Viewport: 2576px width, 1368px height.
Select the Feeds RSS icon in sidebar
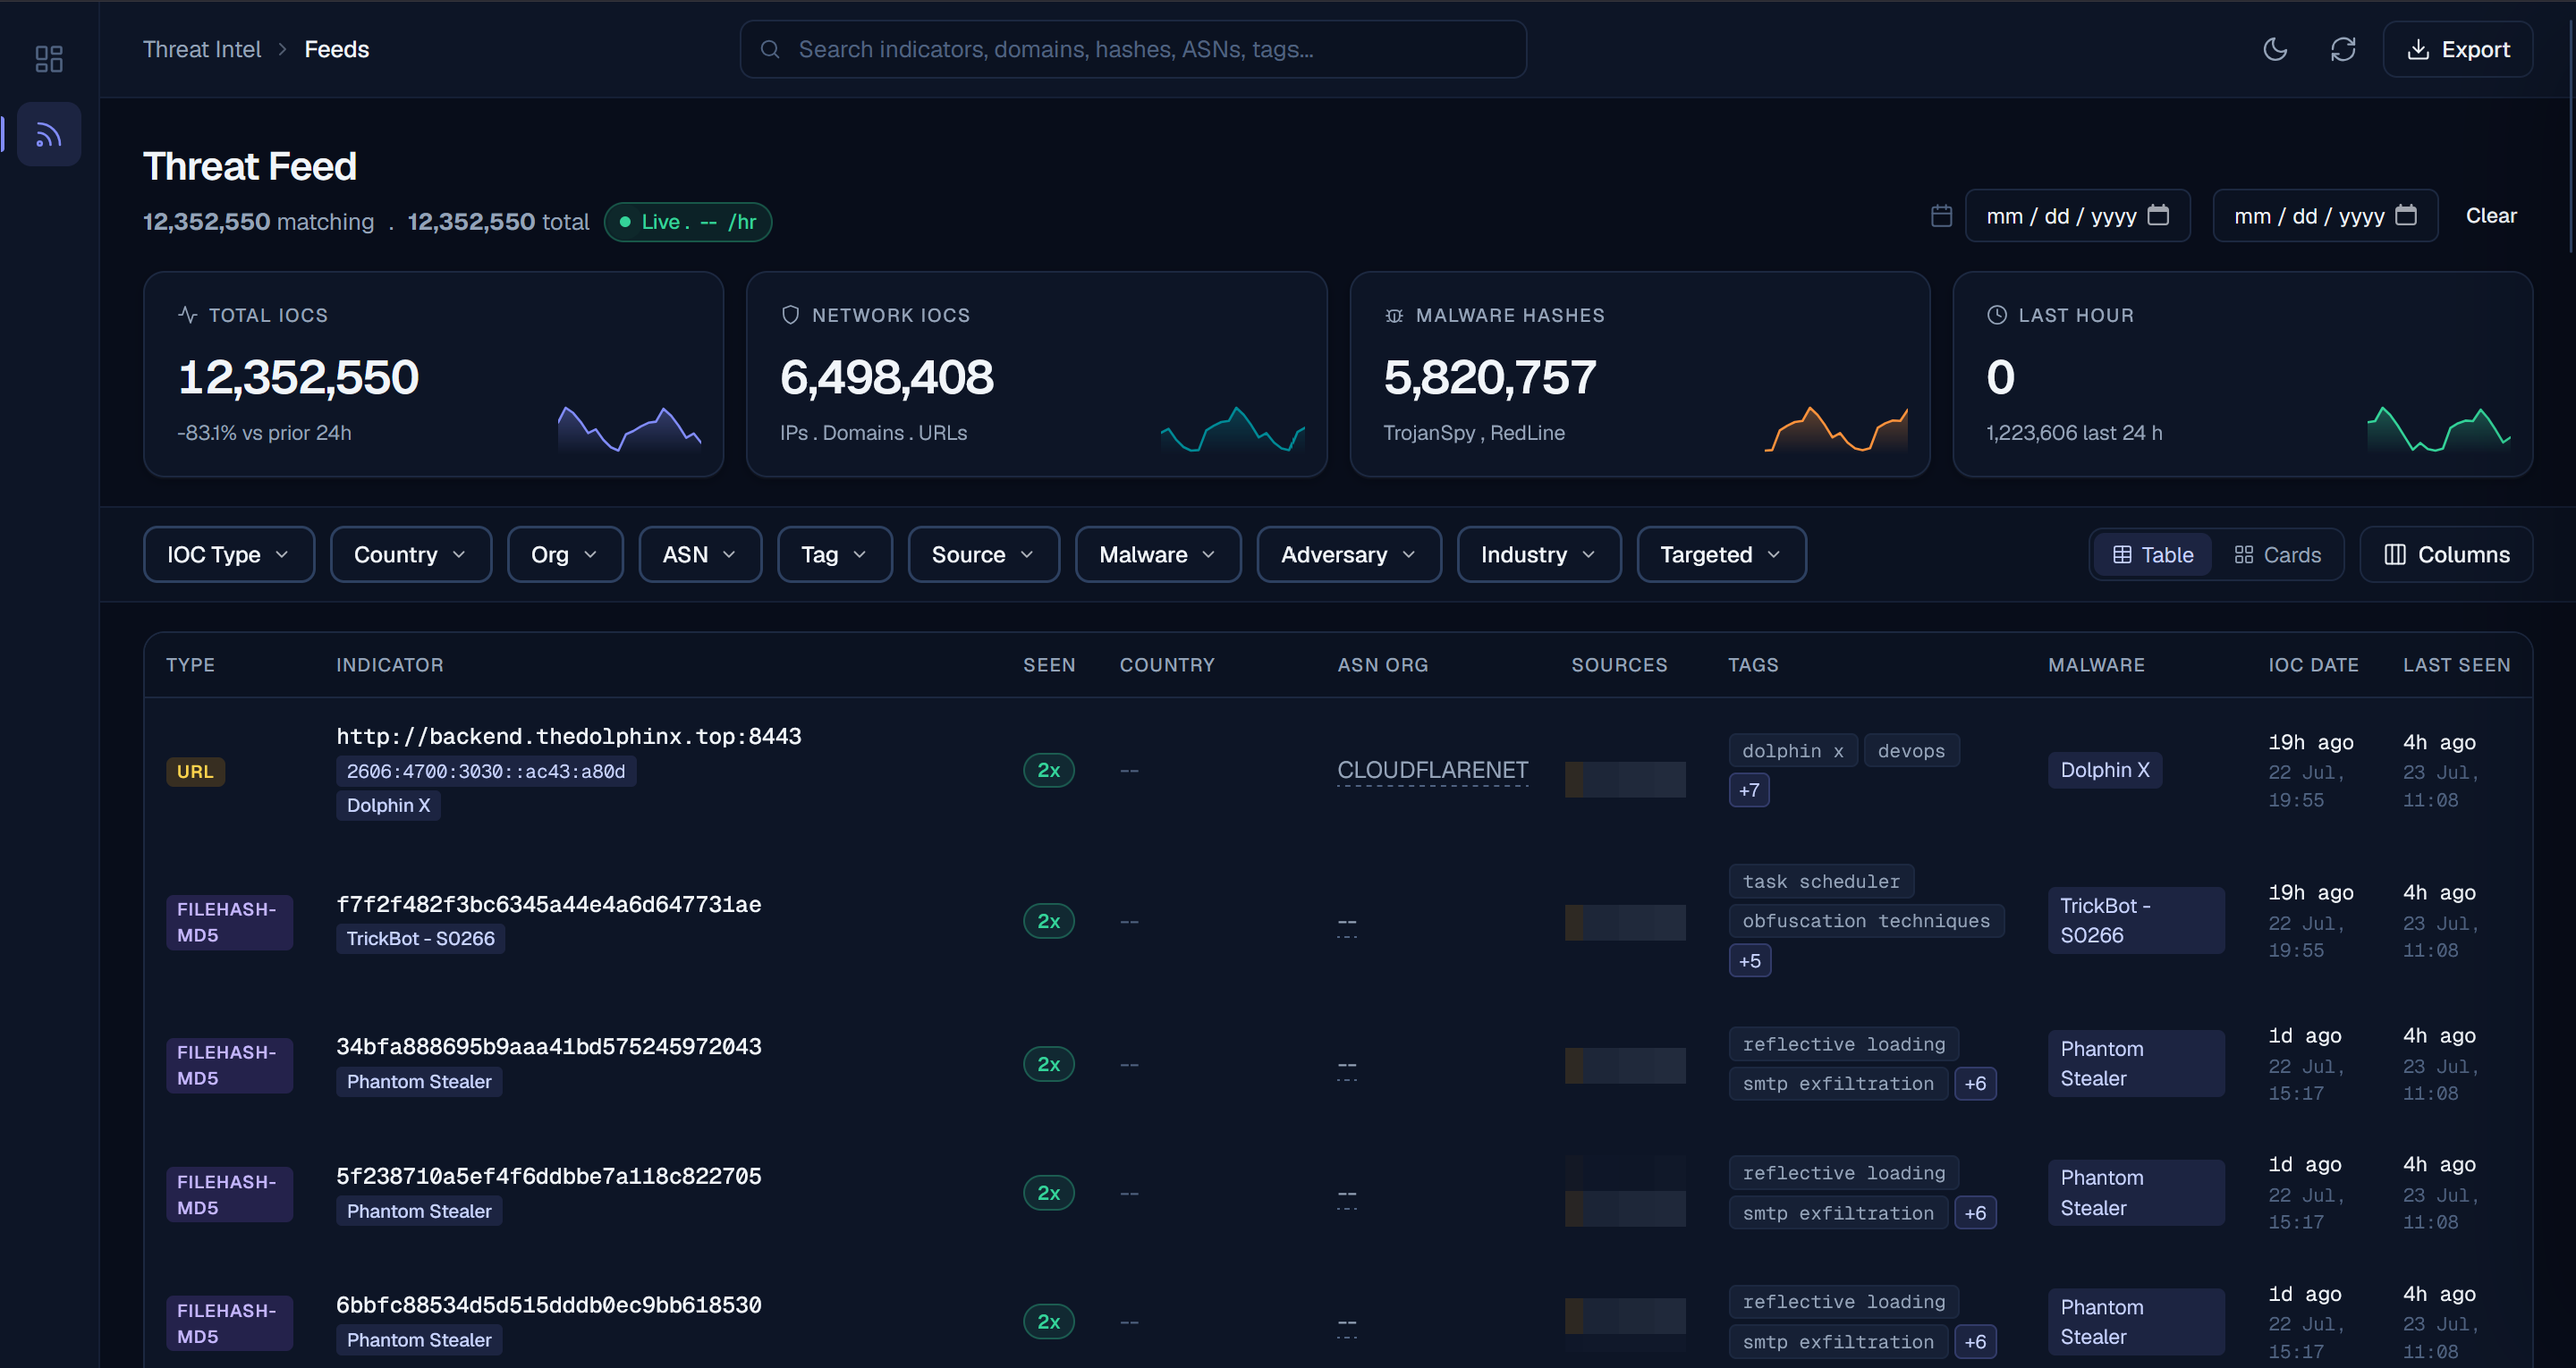(x=49, y=134)
